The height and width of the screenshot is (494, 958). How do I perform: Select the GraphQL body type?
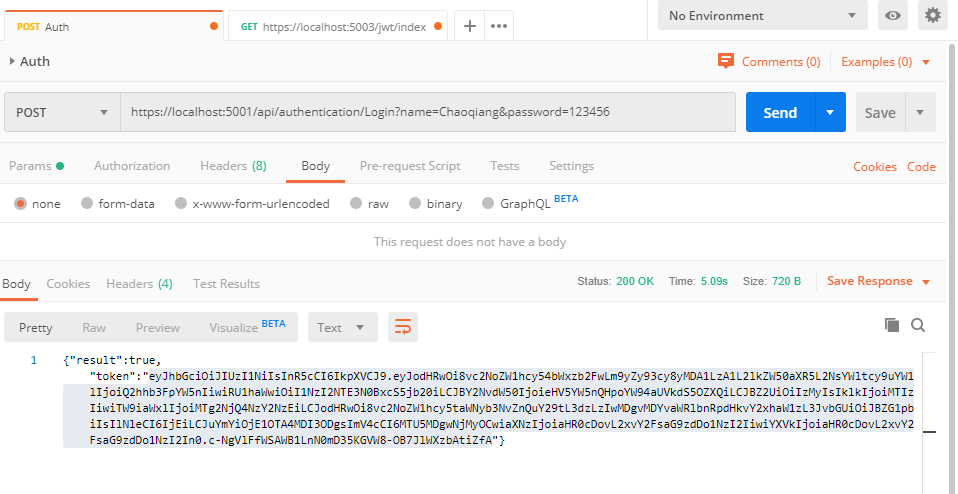pyautogui.click(x=516, y=204)
